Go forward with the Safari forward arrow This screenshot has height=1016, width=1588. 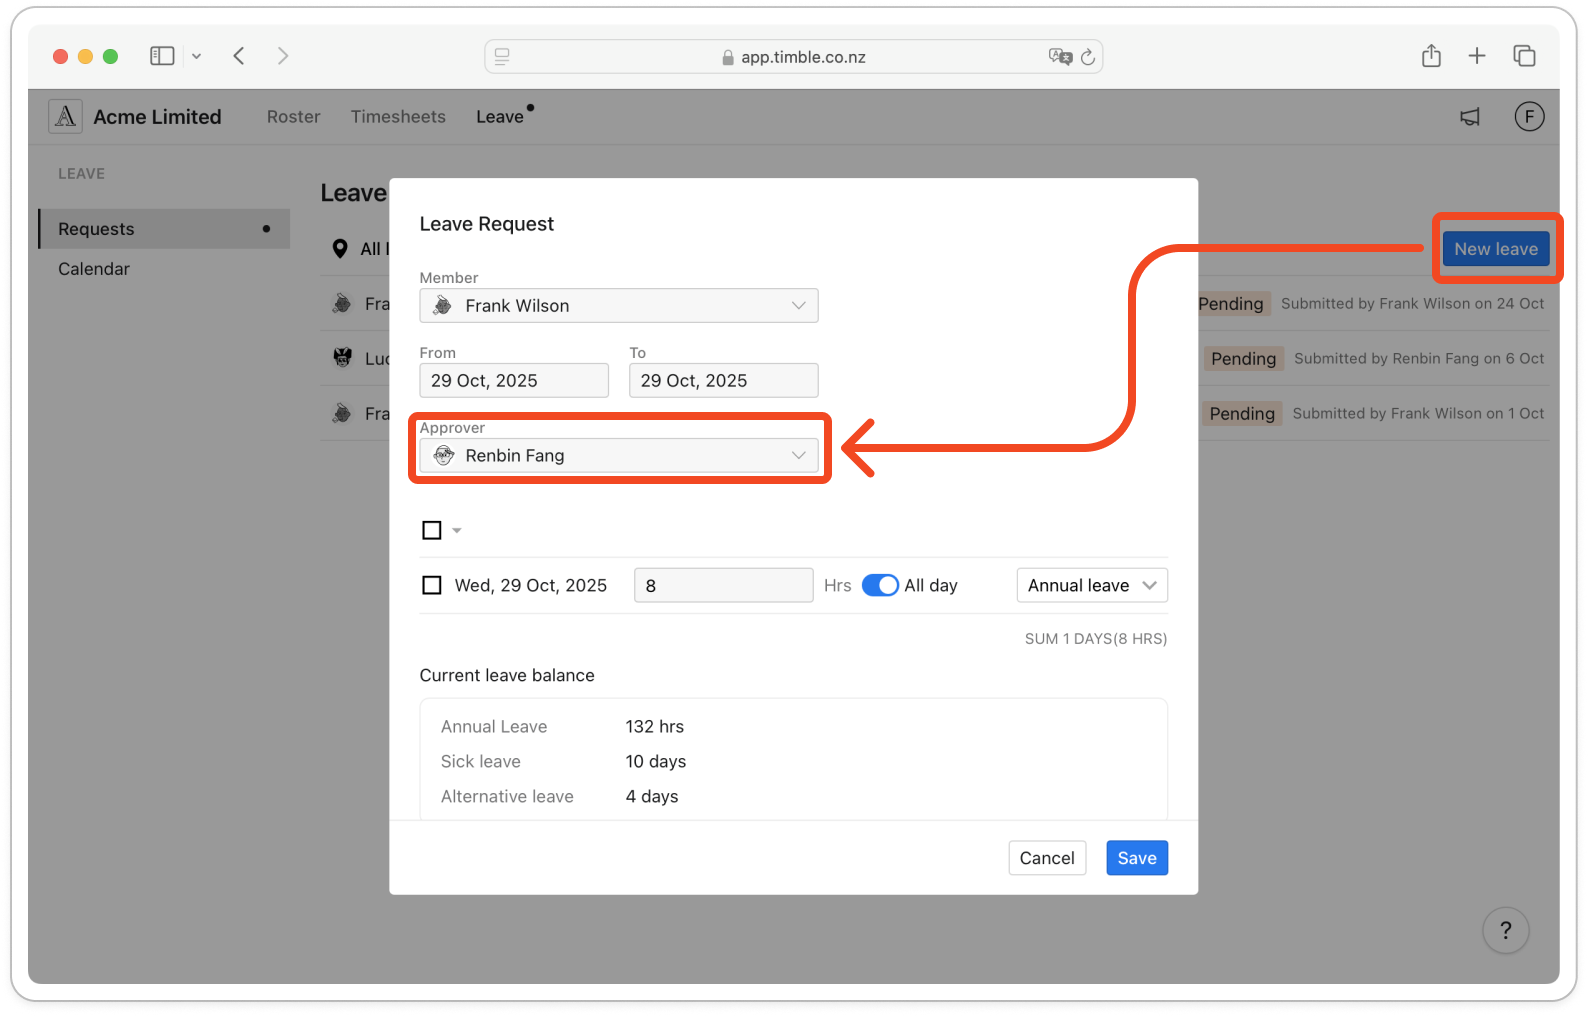[283, 56]
